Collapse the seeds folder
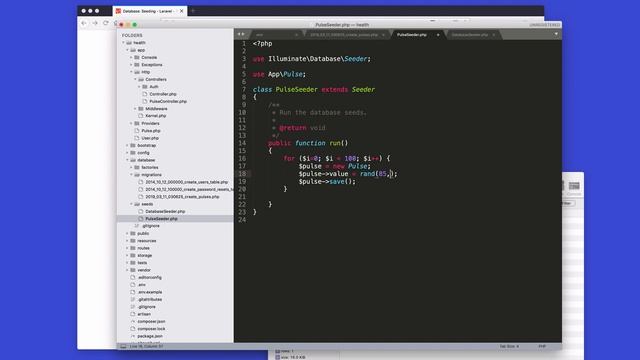Screen dimensions: 640x360 tap(131, 204)
